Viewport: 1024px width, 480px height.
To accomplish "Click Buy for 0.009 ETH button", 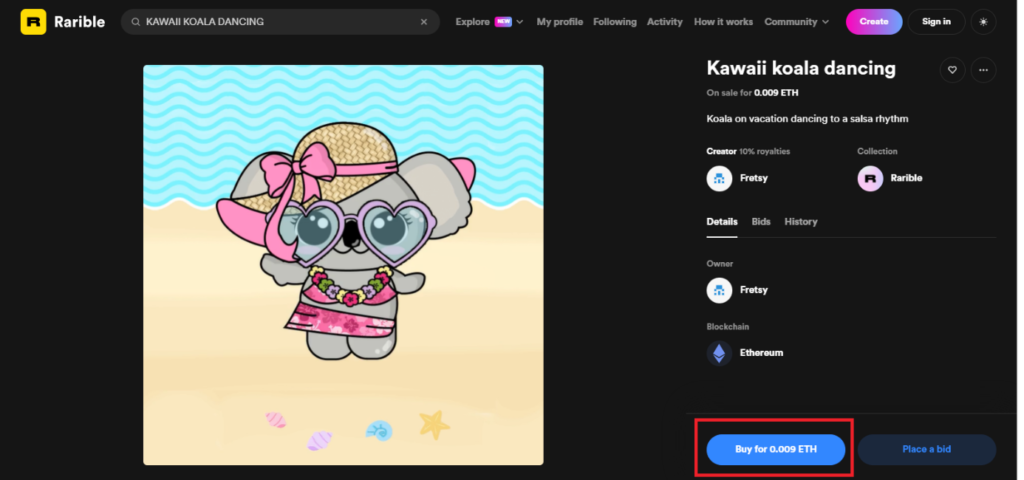I will [776, 449].
